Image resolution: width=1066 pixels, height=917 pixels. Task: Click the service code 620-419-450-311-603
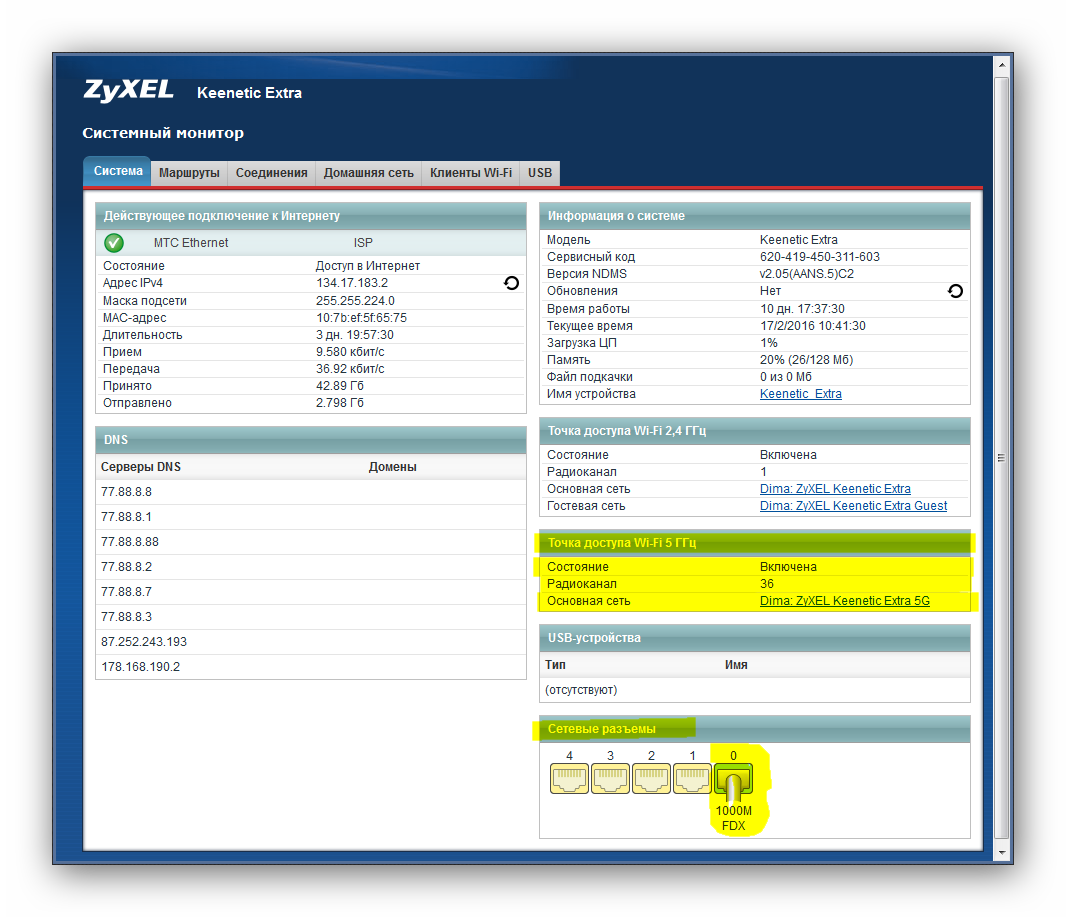(x=820, y=256)
